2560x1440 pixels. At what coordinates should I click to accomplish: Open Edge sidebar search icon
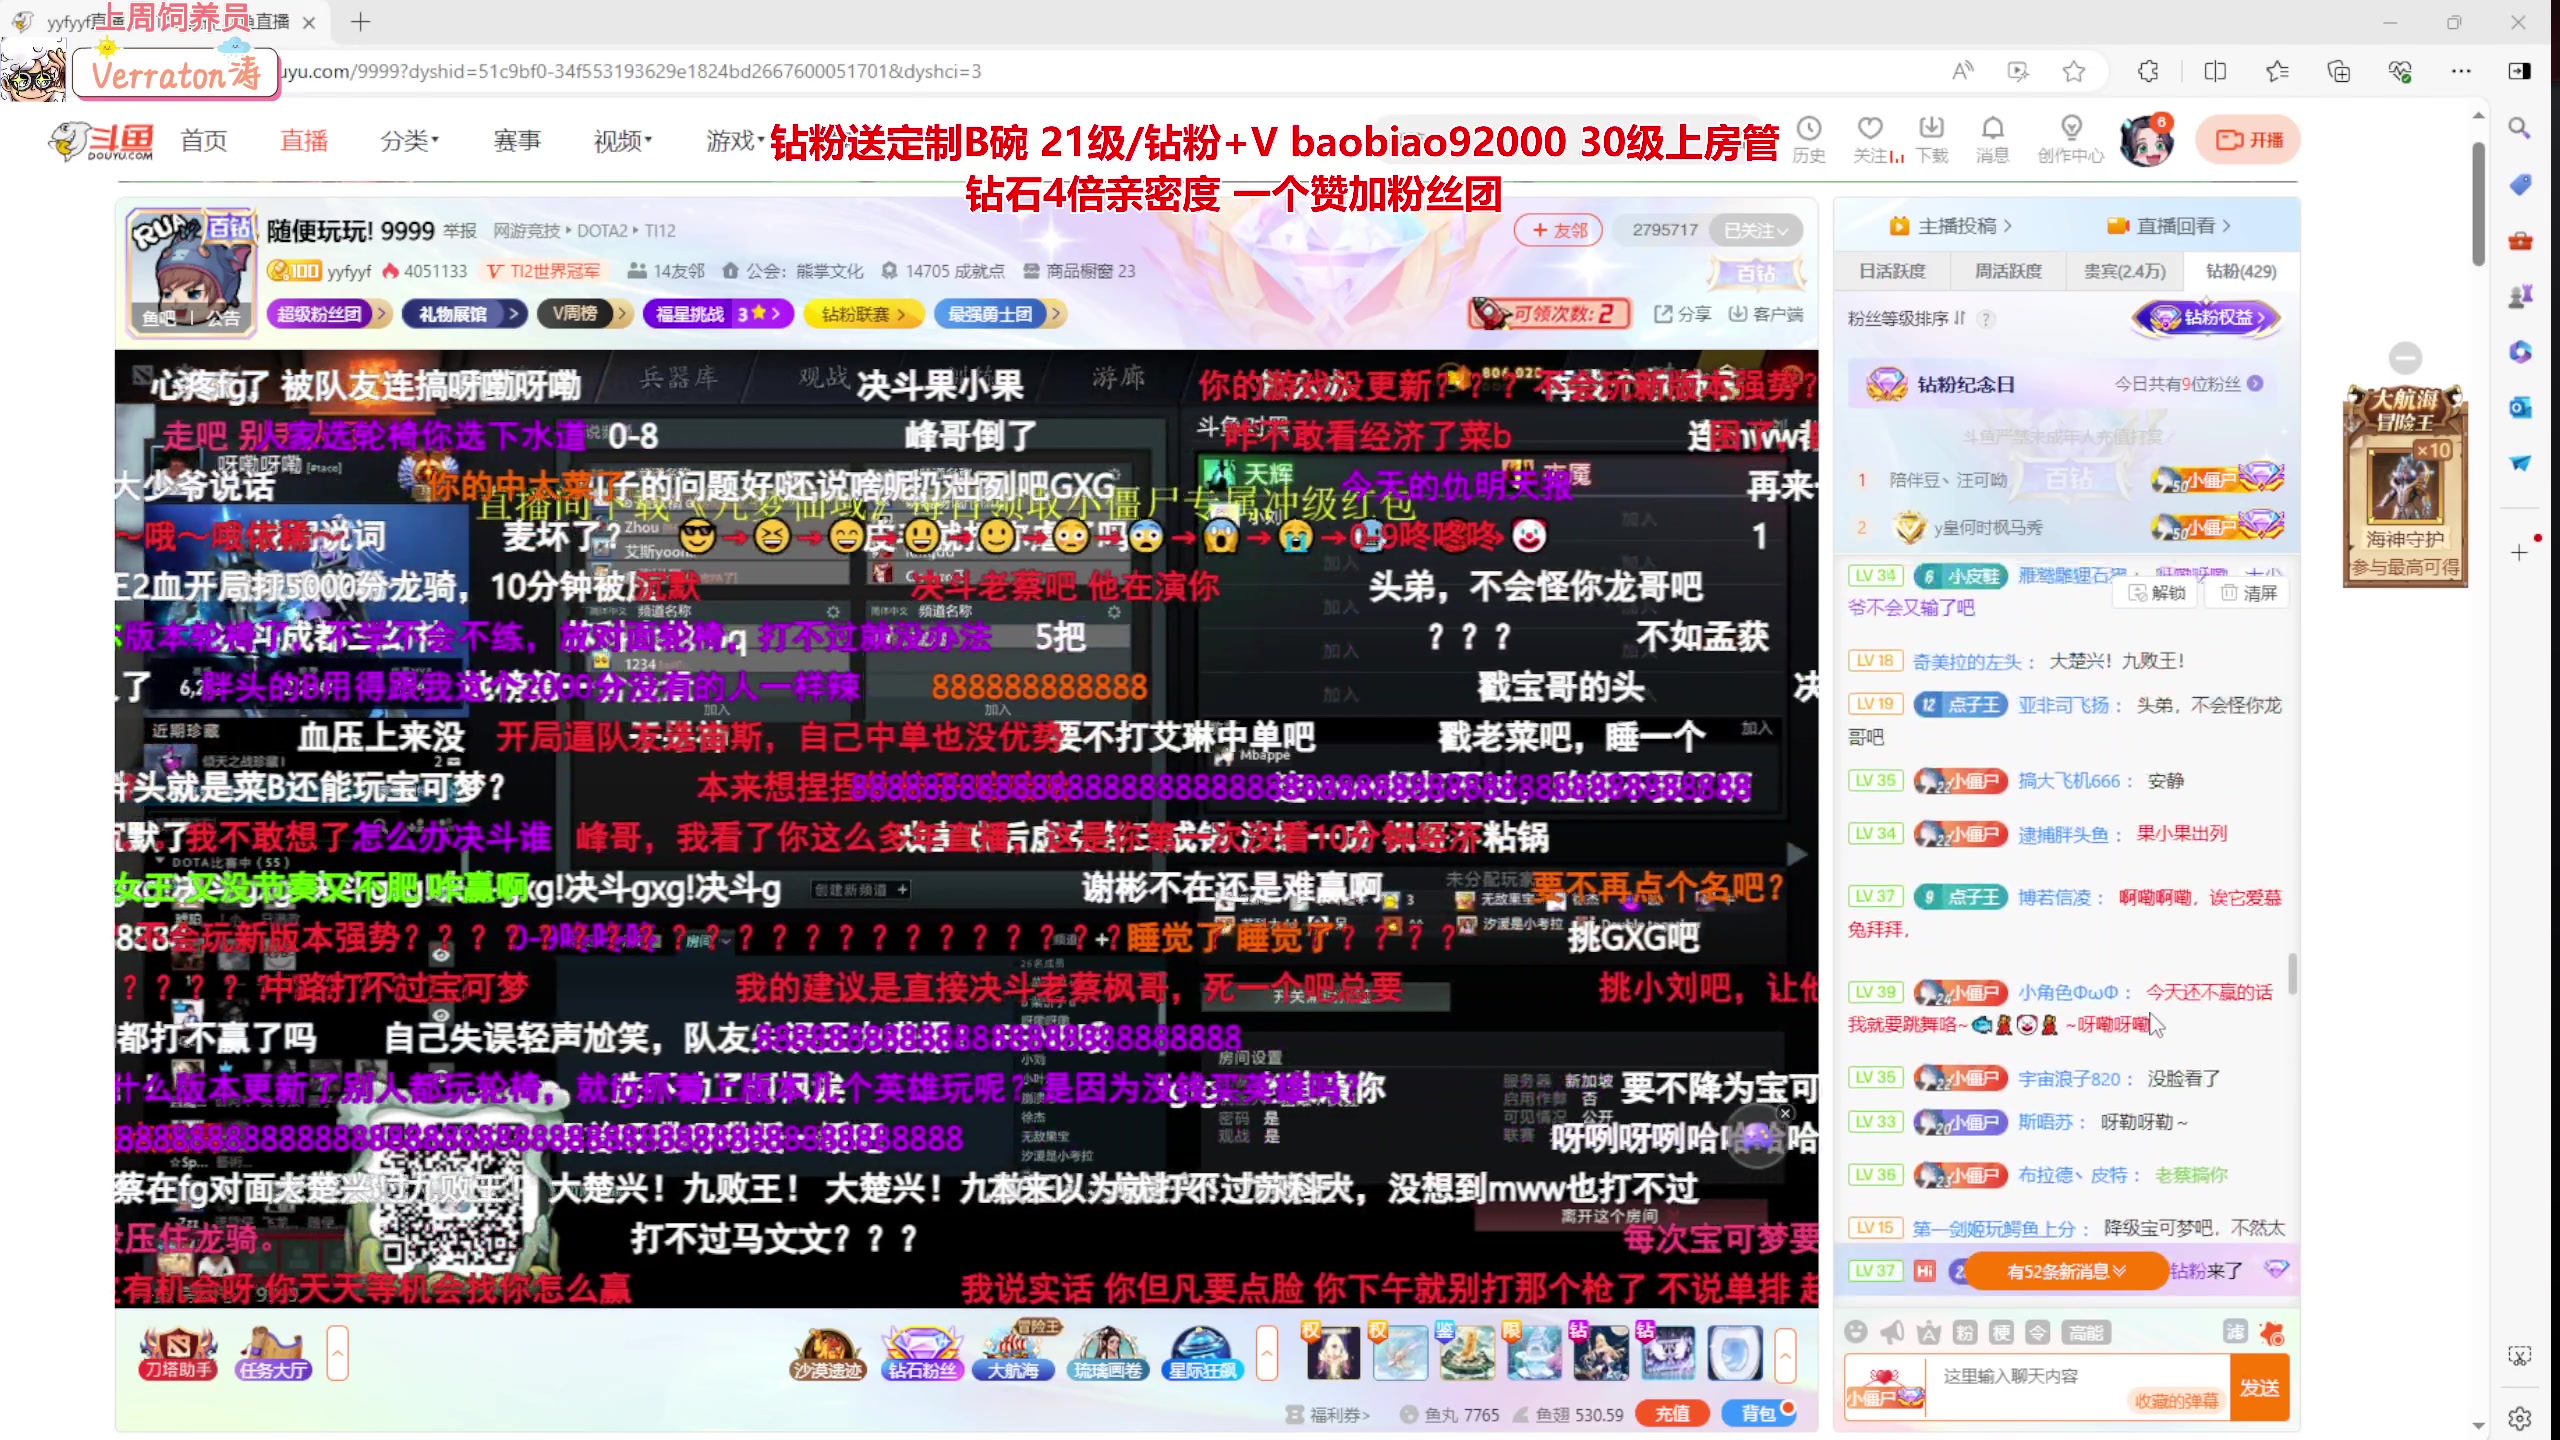click(2519, 128)
